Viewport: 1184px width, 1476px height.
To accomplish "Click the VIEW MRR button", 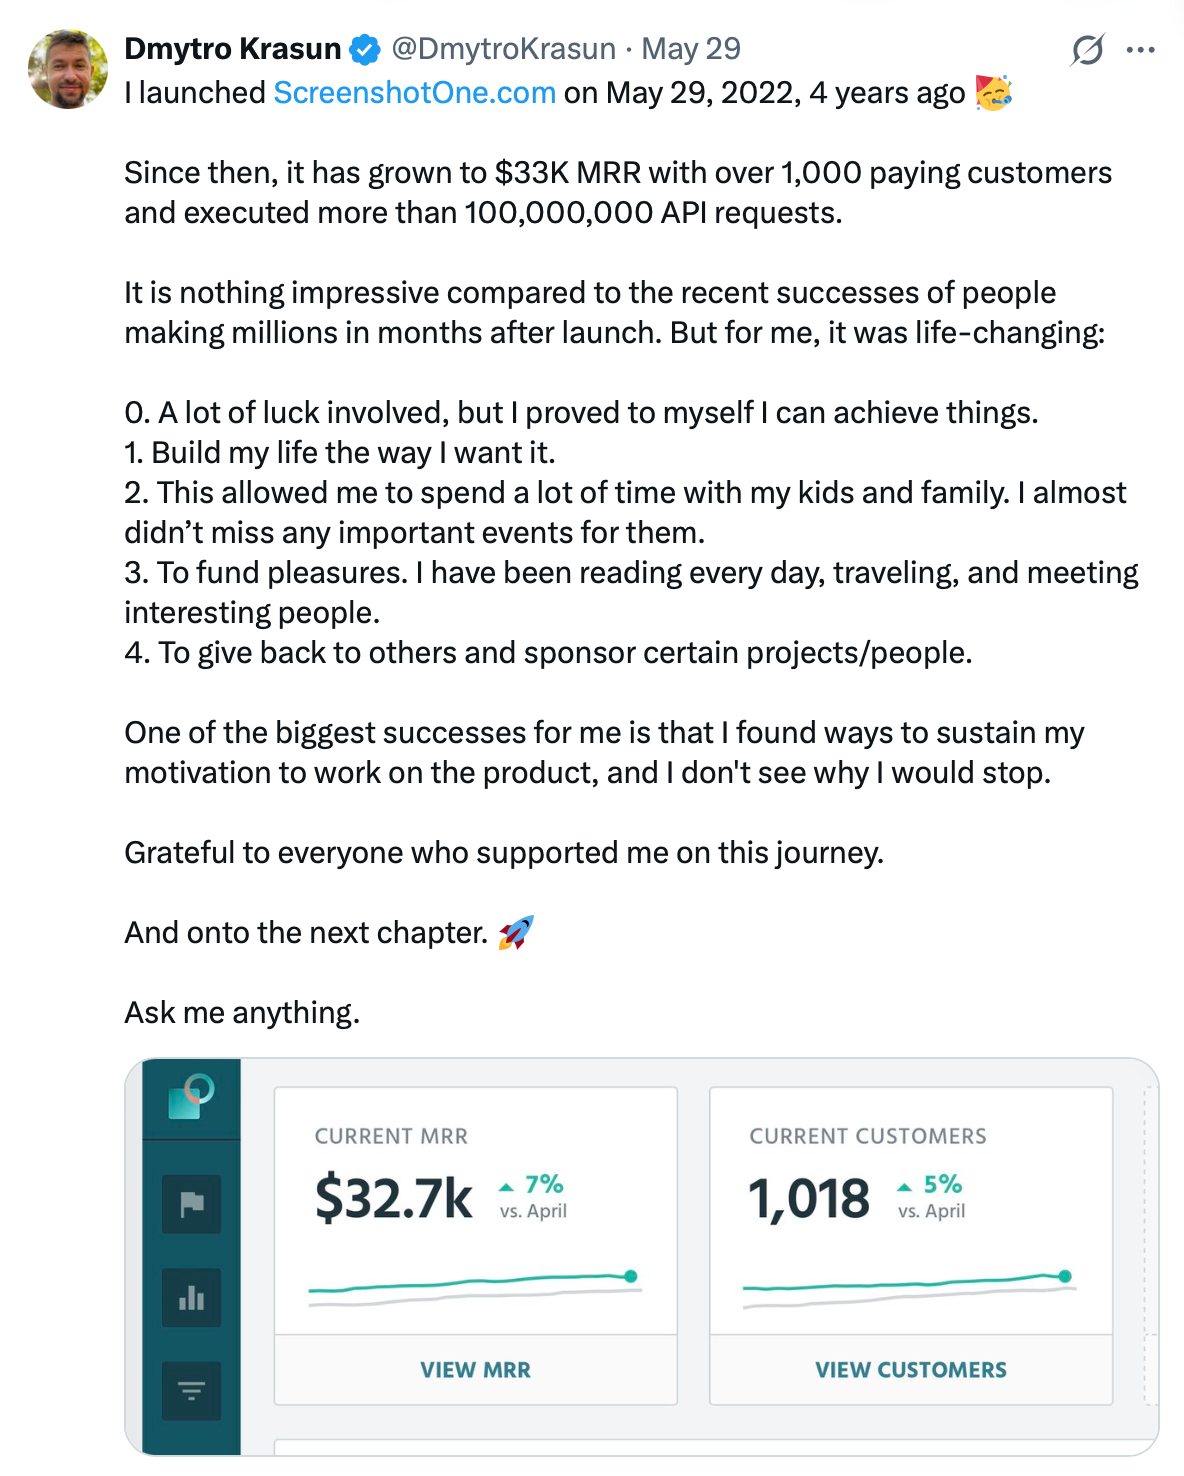I will coord(476,1370).
